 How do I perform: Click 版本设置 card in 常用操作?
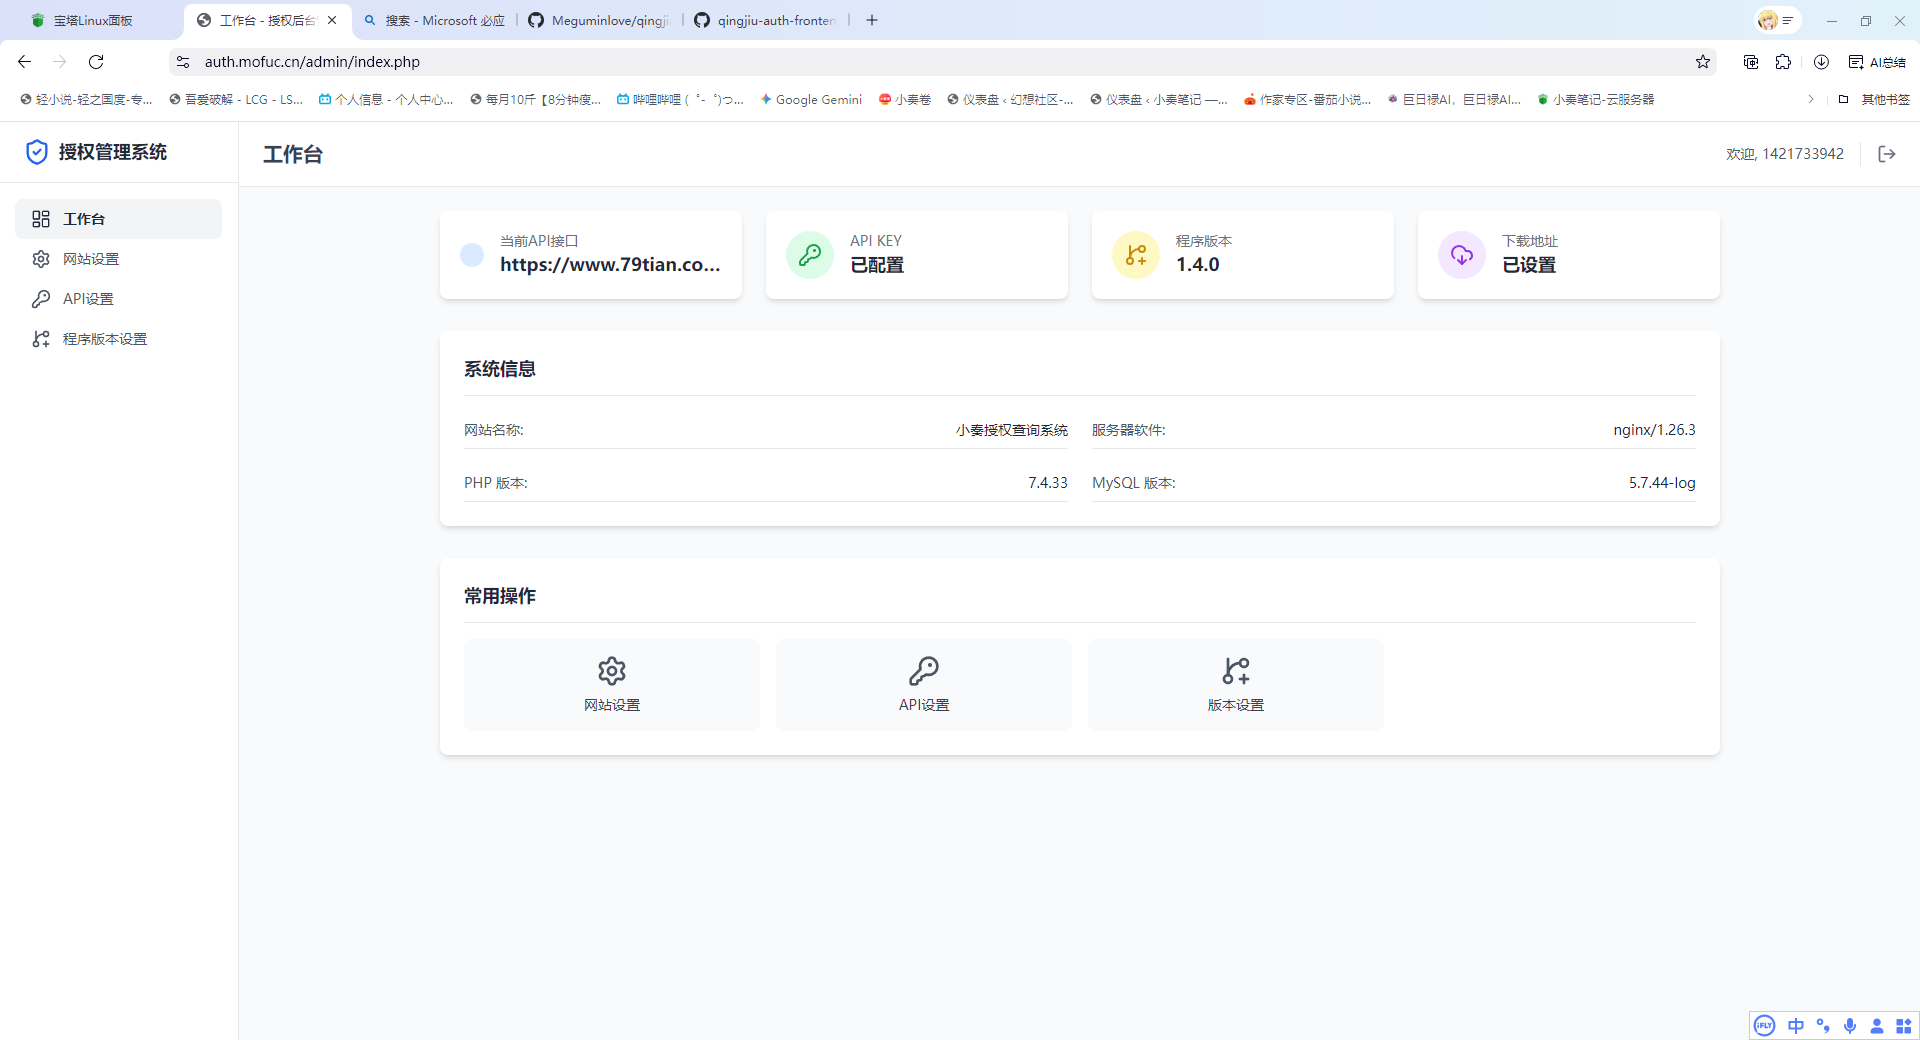click(1235, 684)
